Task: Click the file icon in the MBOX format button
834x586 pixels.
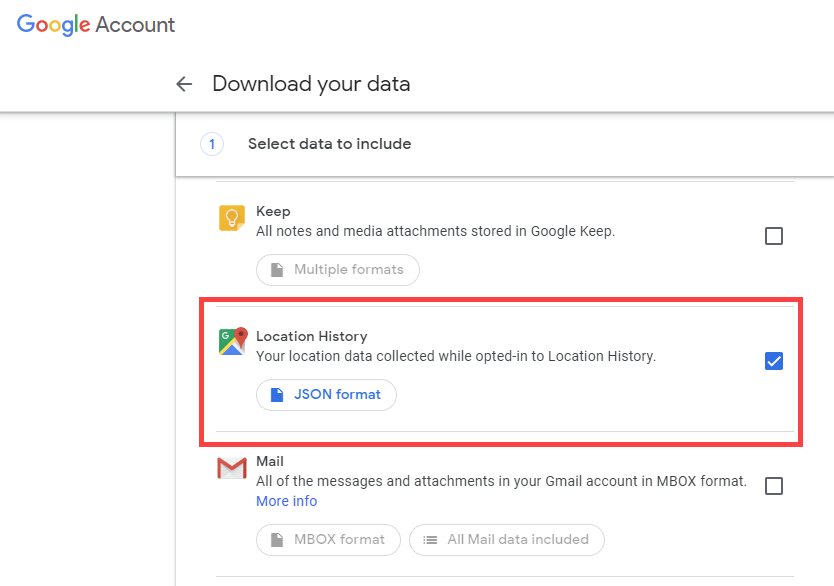Action: (x=277, y=540)
